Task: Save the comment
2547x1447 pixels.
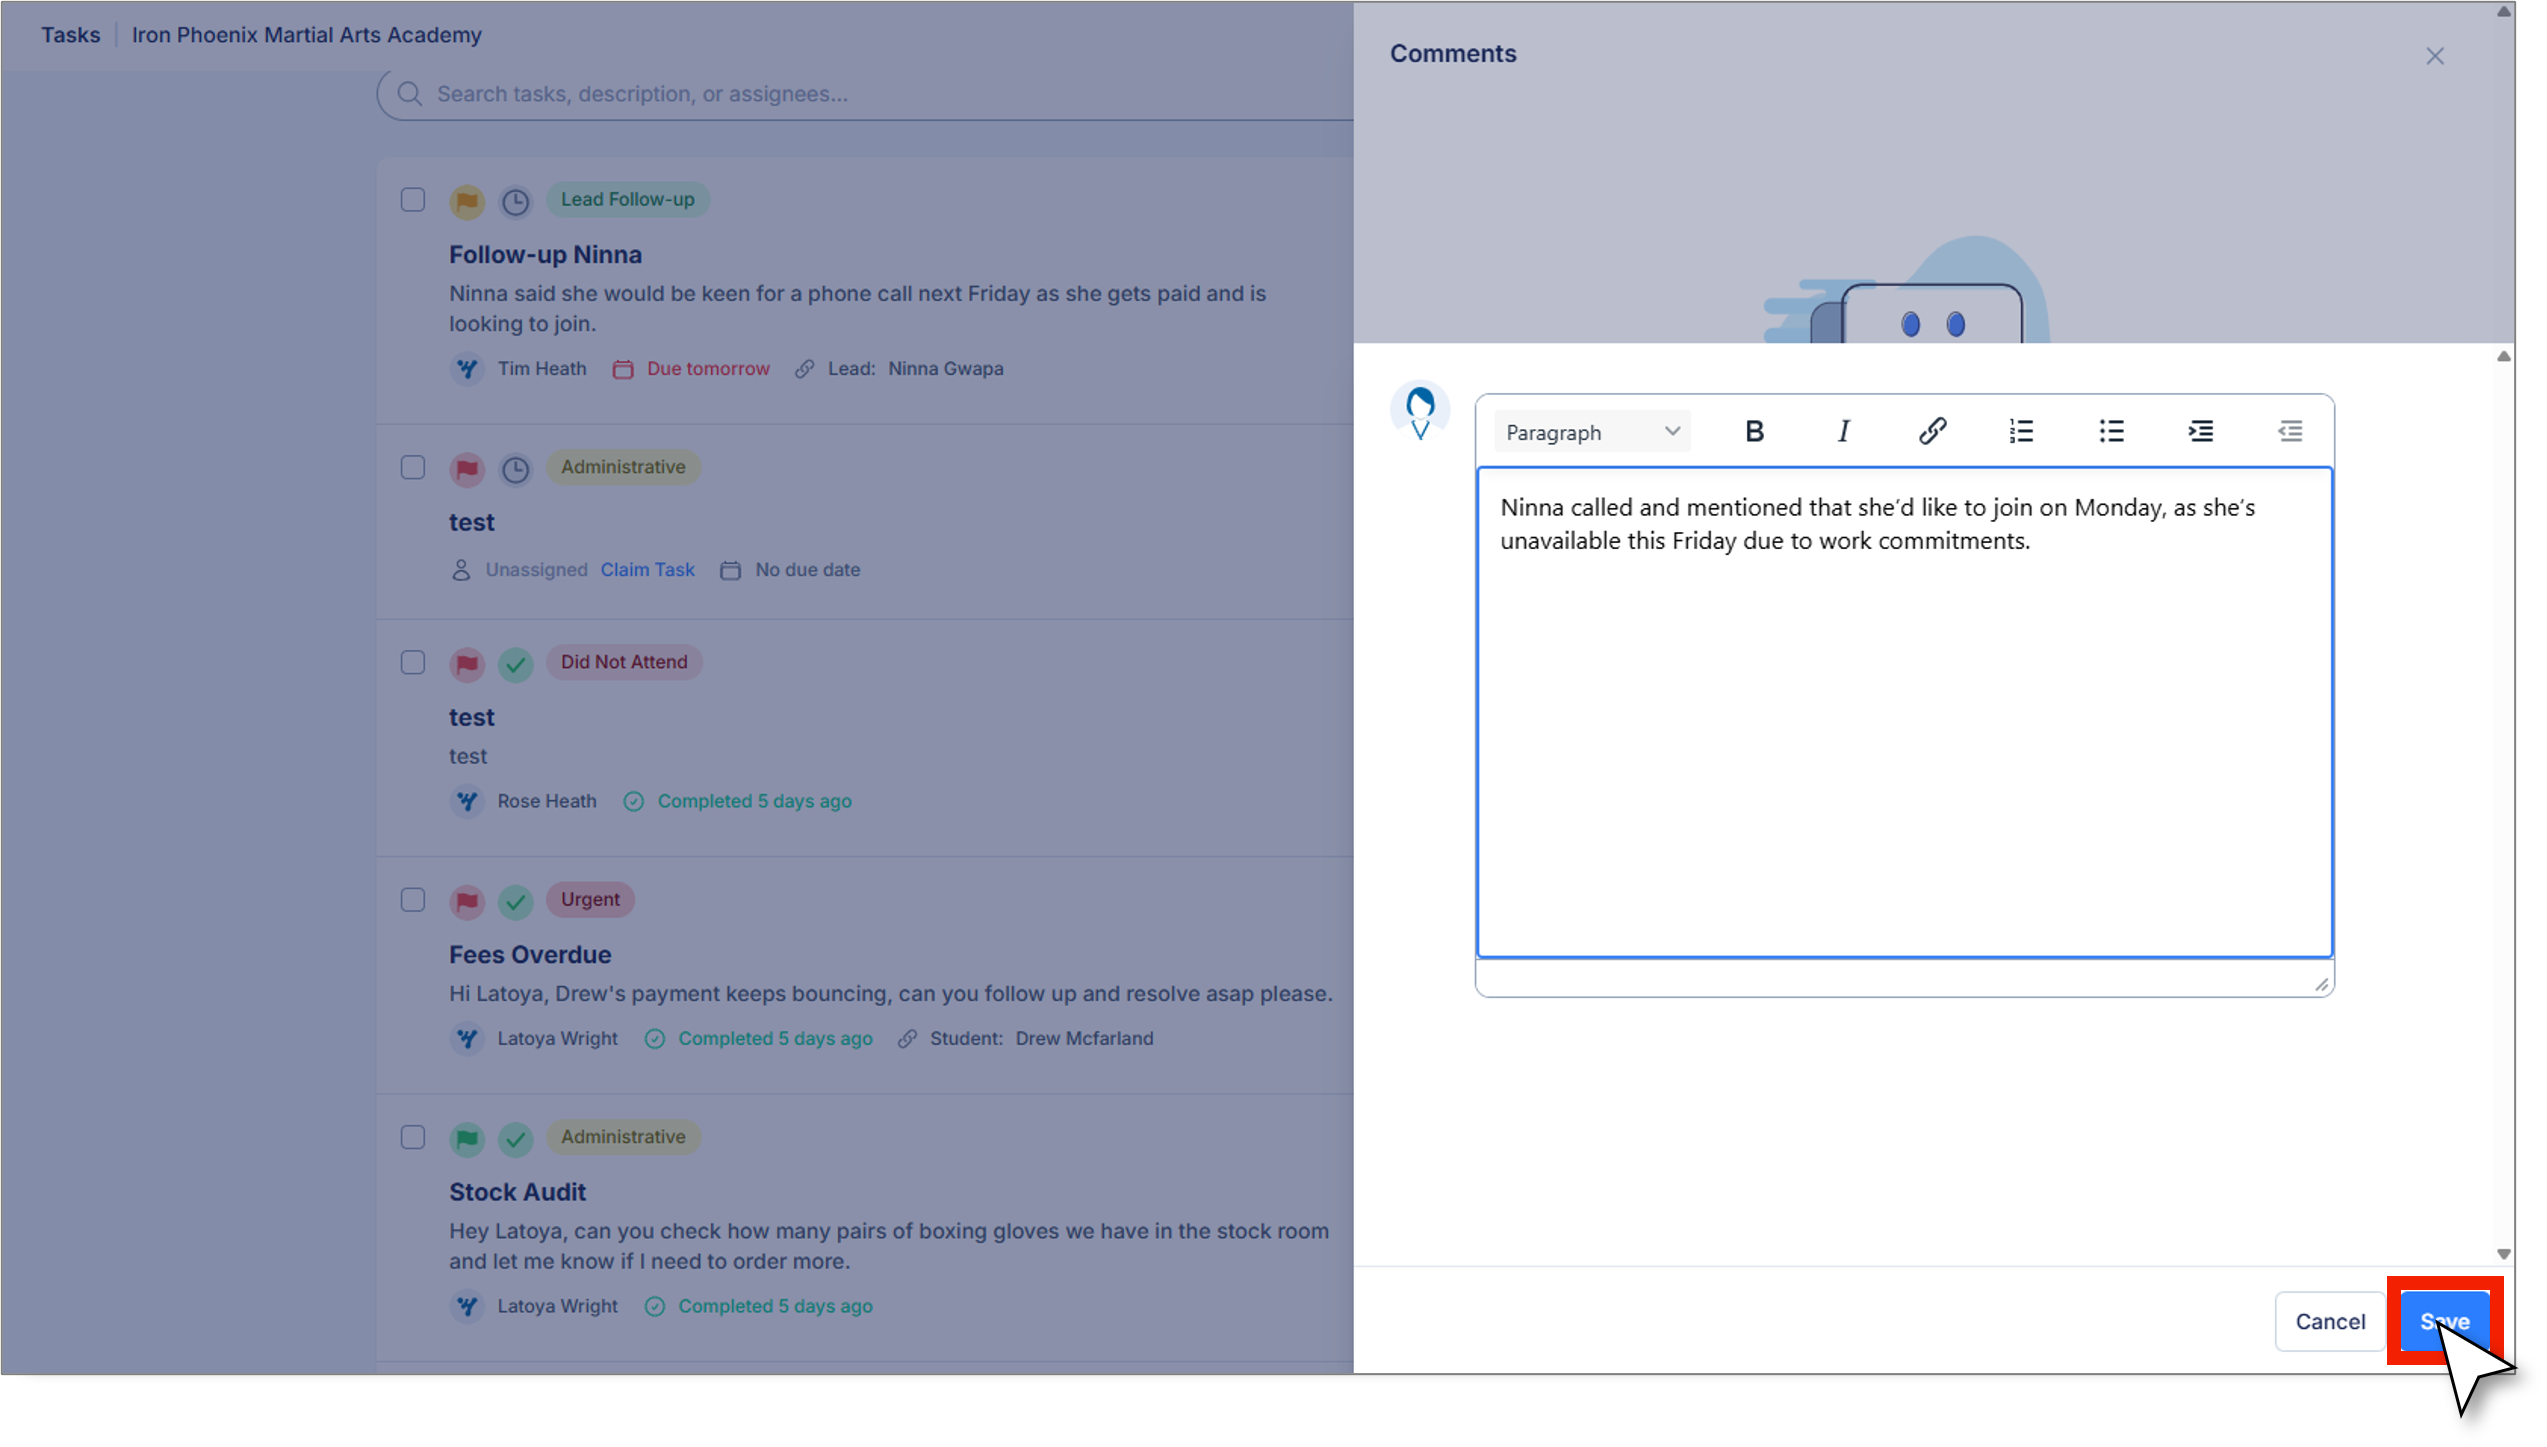Action: (x=2444, y=1321)
